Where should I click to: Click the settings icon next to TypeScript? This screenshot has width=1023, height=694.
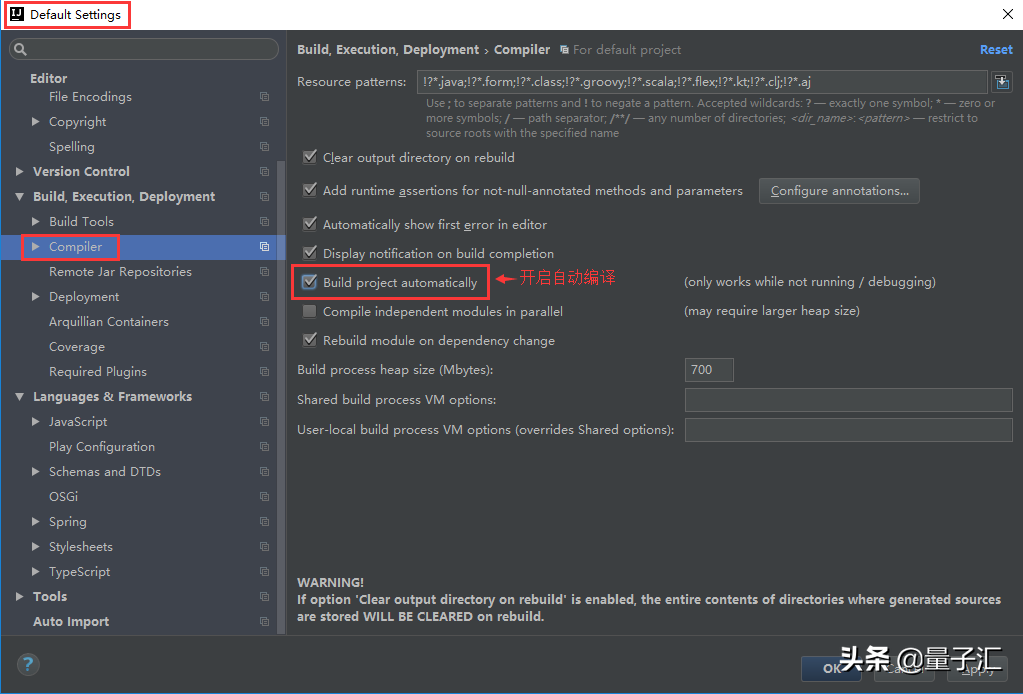point(263,571)
